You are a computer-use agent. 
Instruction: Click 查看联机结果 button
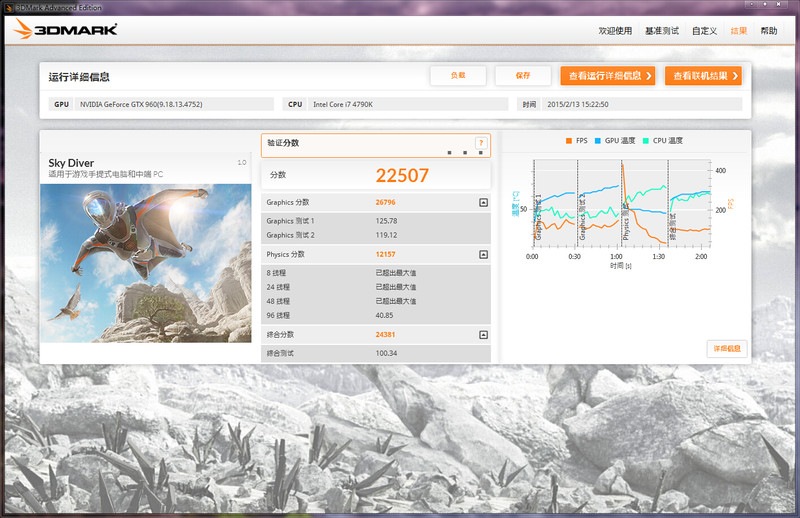(x=703, y=76)
